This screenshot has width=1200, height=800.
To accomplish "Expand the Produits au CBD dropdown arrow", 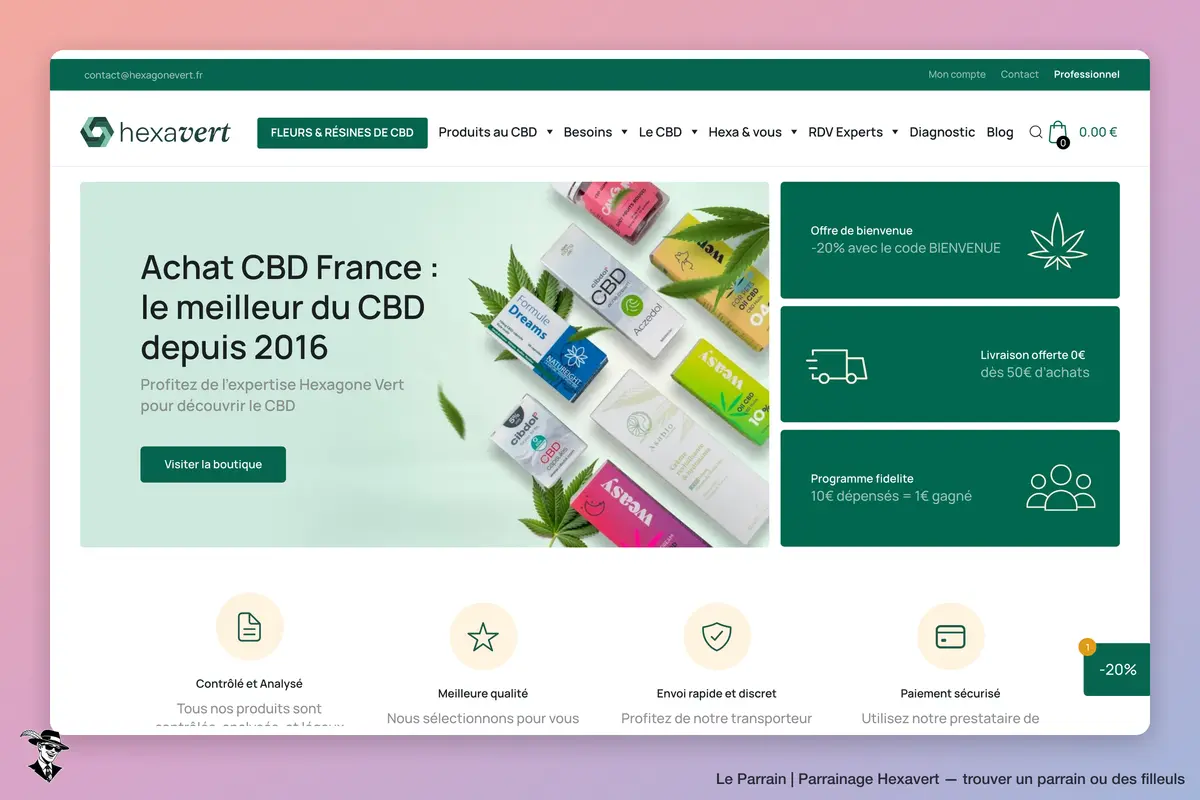I will point(549,132).
